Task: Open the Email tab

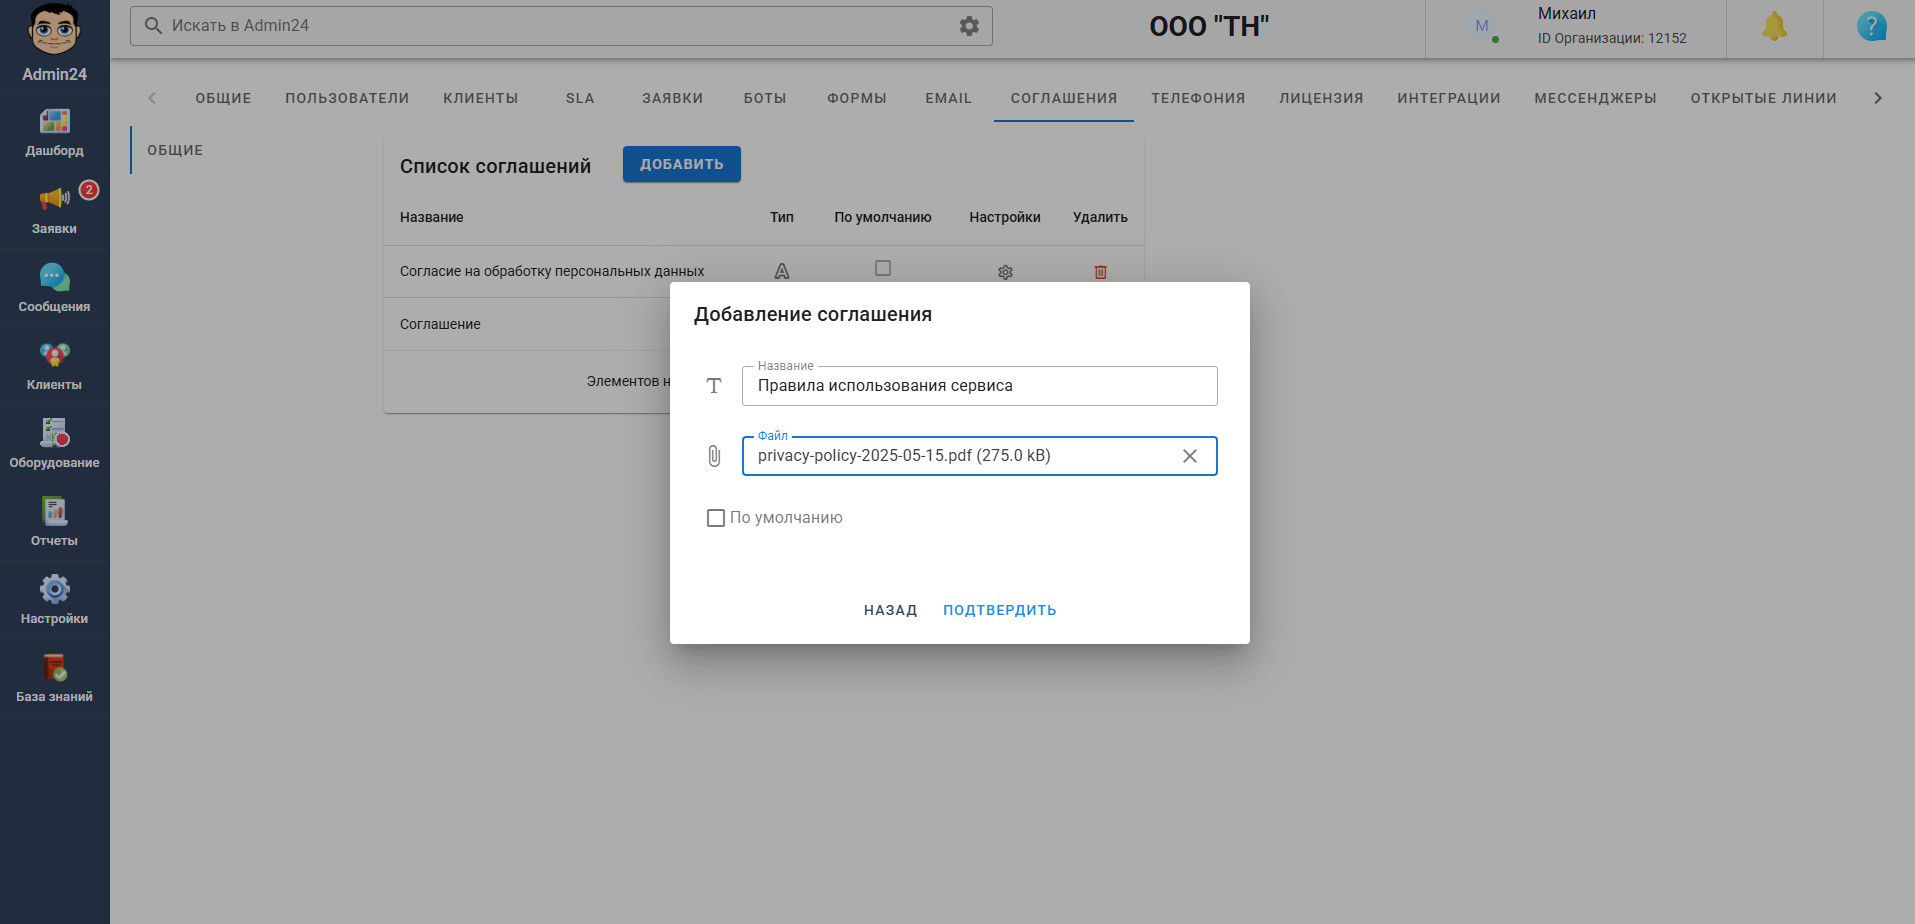Action: [x=949, y=98]
